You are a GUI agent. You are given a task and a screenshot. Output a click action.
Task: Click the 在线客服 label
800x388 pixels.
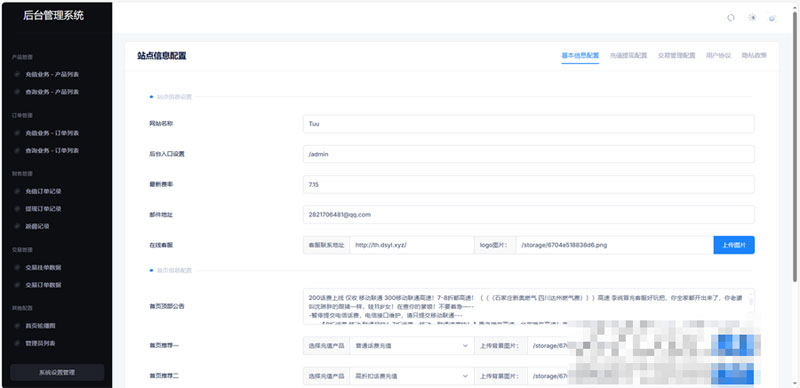tap(161, 245)
